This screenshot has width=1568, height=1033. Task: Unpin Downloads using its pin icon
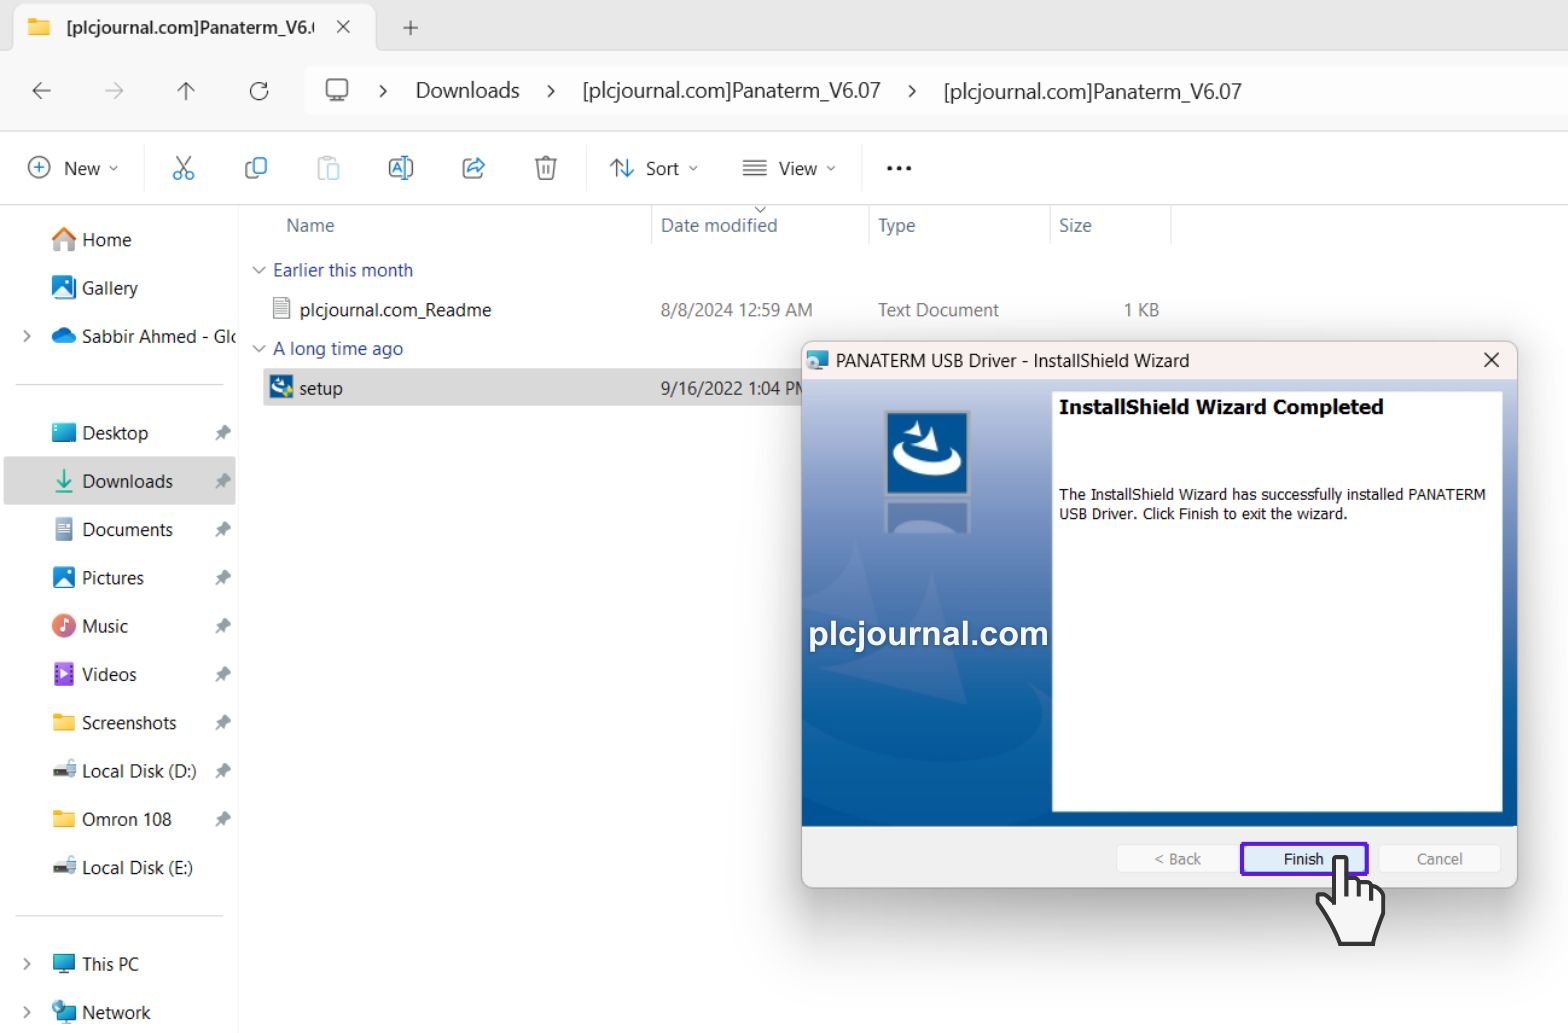tap(222, 481)
